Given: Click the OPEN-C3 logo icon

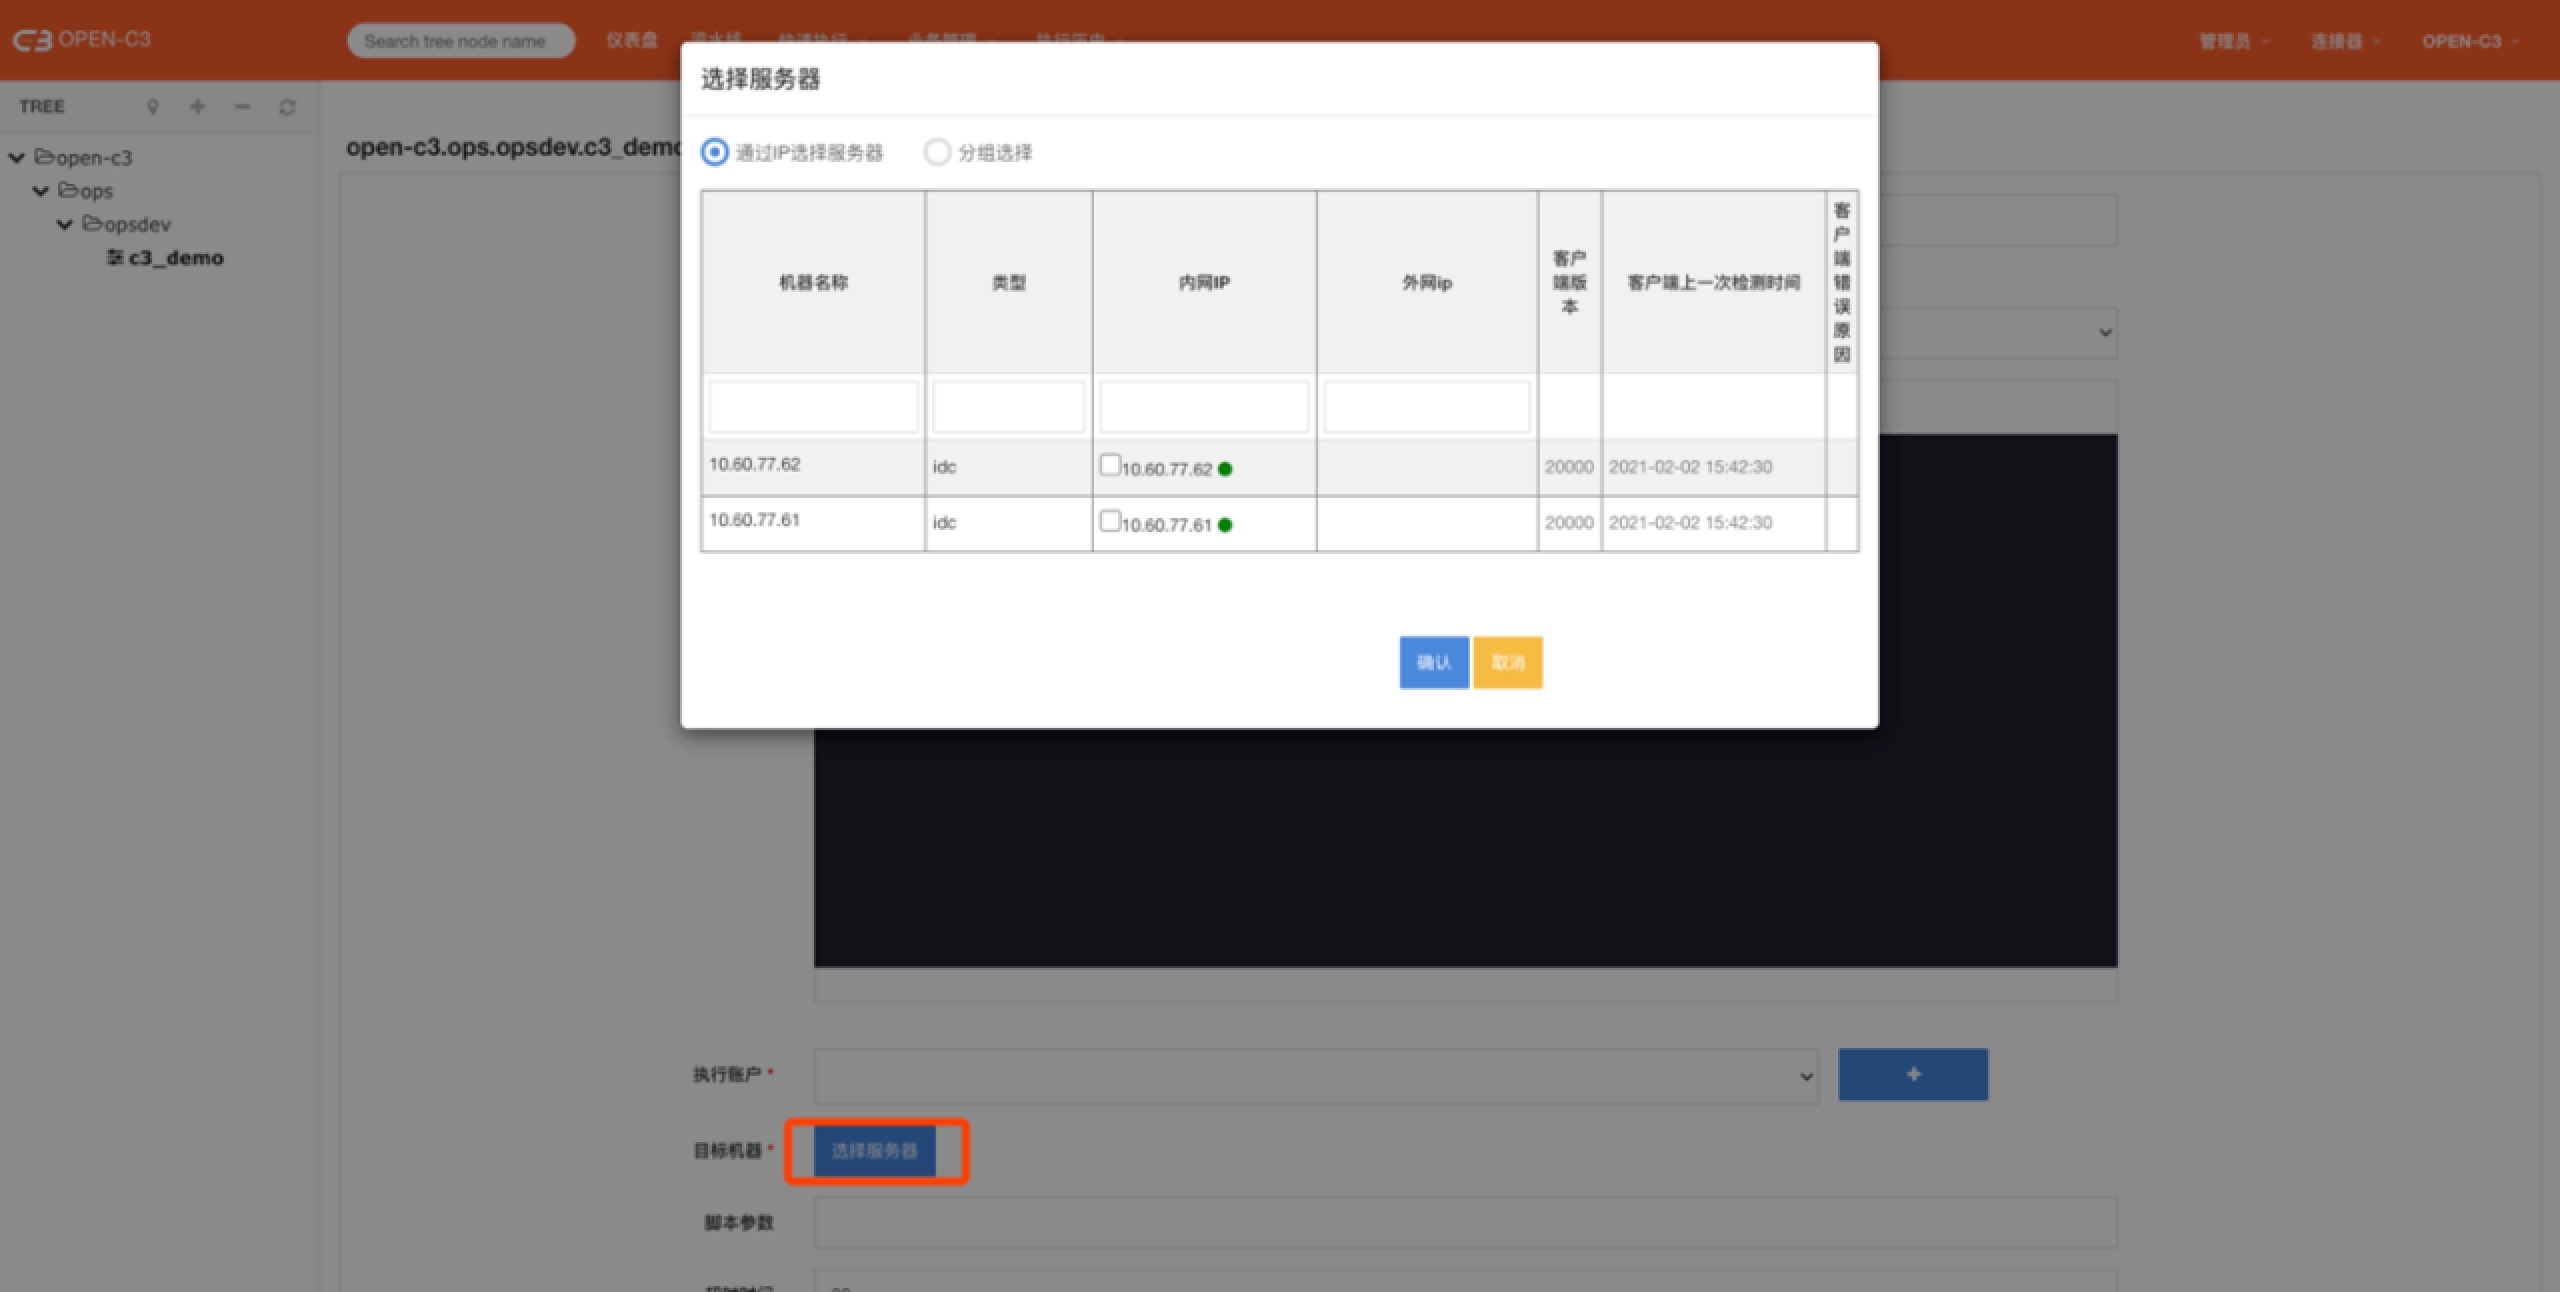Looking at the screenshot, I should pos(31,40).
